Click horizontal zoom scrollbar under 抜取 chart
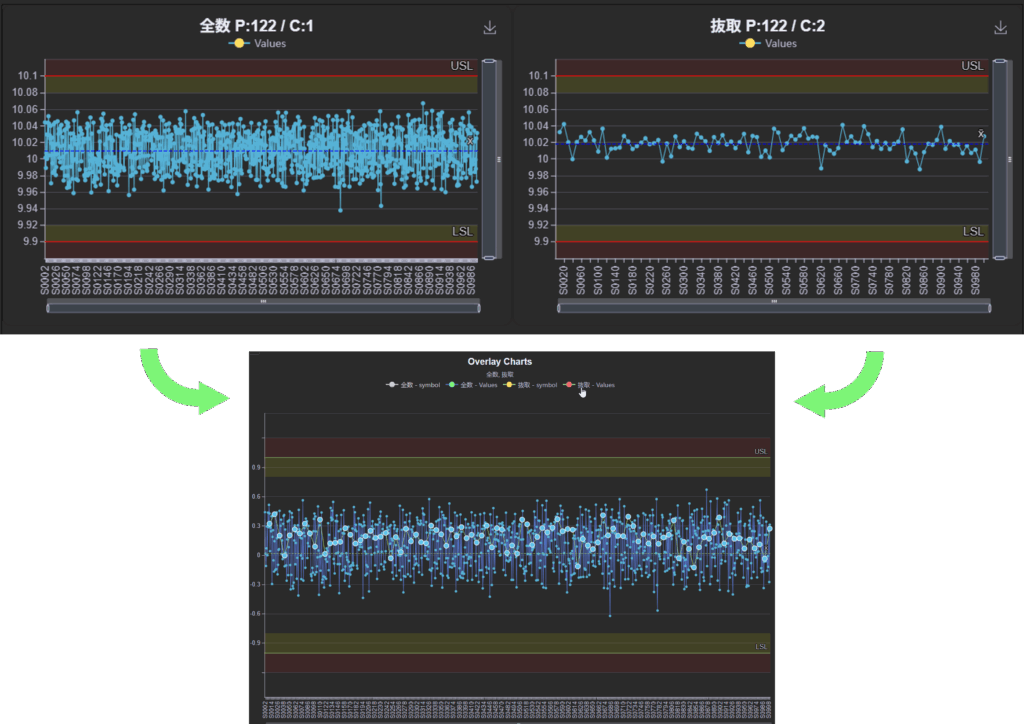Viewport: 1024px width, 724px height. coord(773,307)
